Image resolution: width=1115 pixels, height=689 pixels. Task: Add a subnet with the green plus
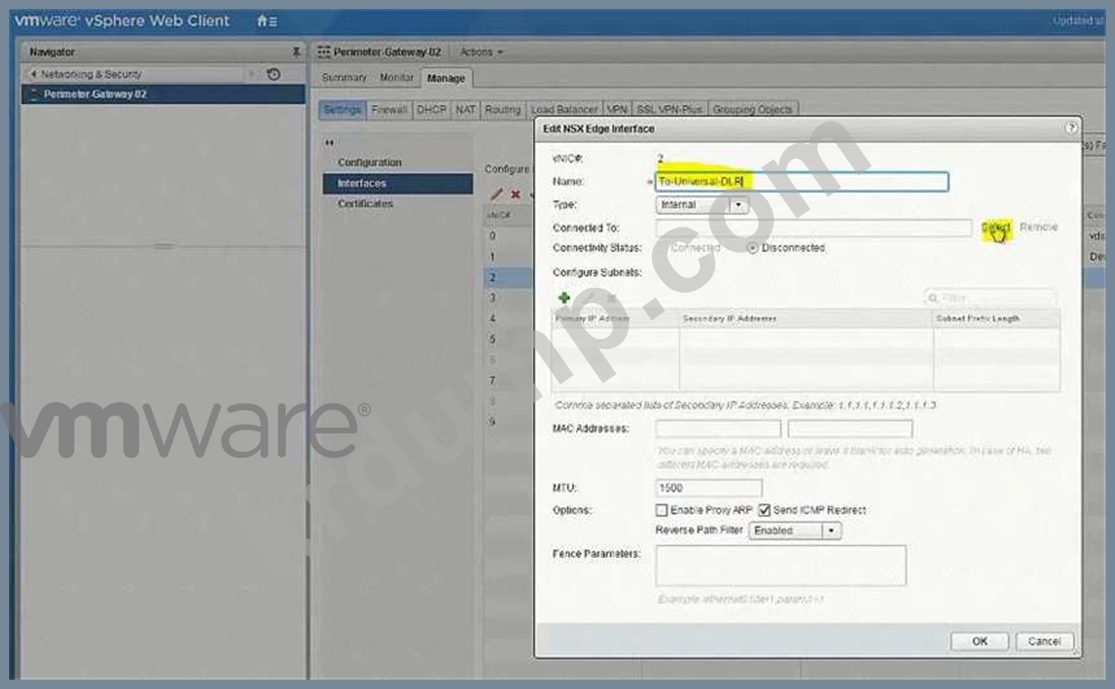pyautogui.click(x=565, y=298)
